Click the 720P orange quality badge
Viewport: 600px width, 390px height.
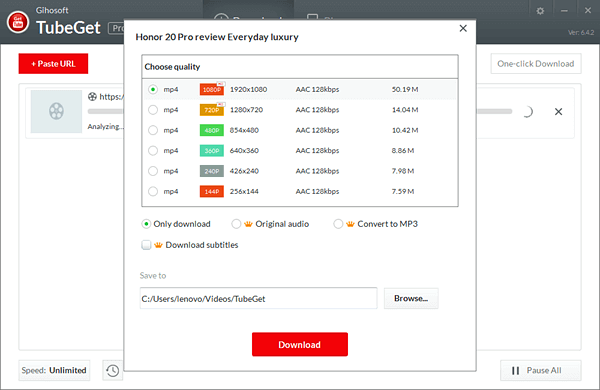(x=212, y=110)
